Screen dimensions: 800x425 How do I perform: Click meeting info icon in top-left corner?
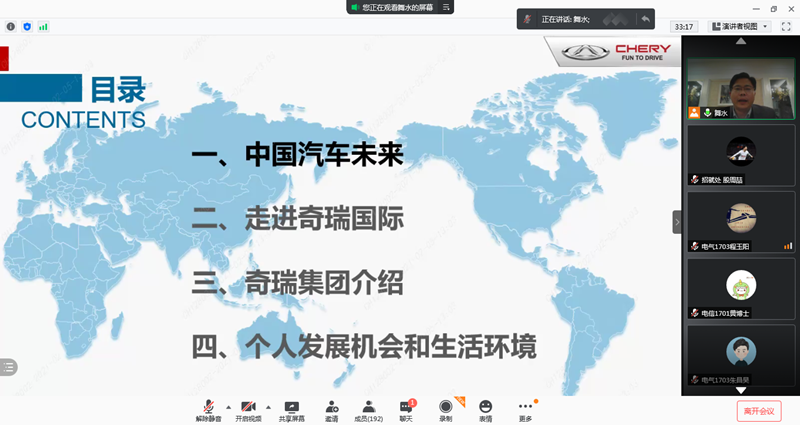pos(11,26)
